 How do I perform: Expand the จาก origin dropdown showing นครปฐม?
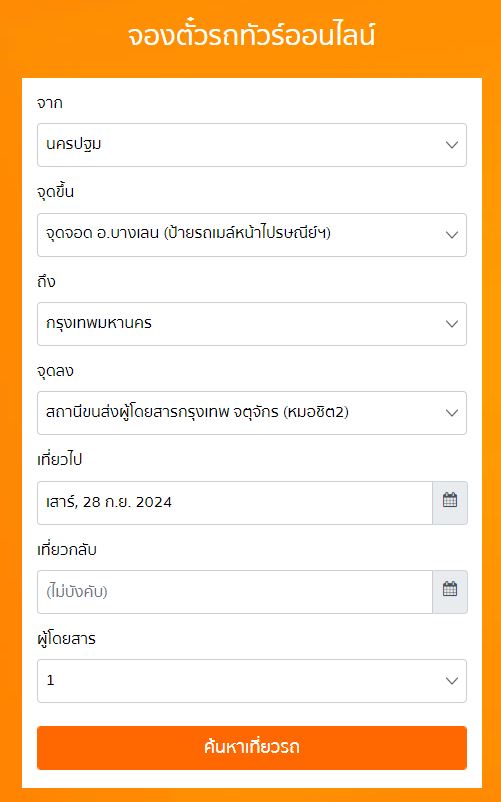point(252,145)
